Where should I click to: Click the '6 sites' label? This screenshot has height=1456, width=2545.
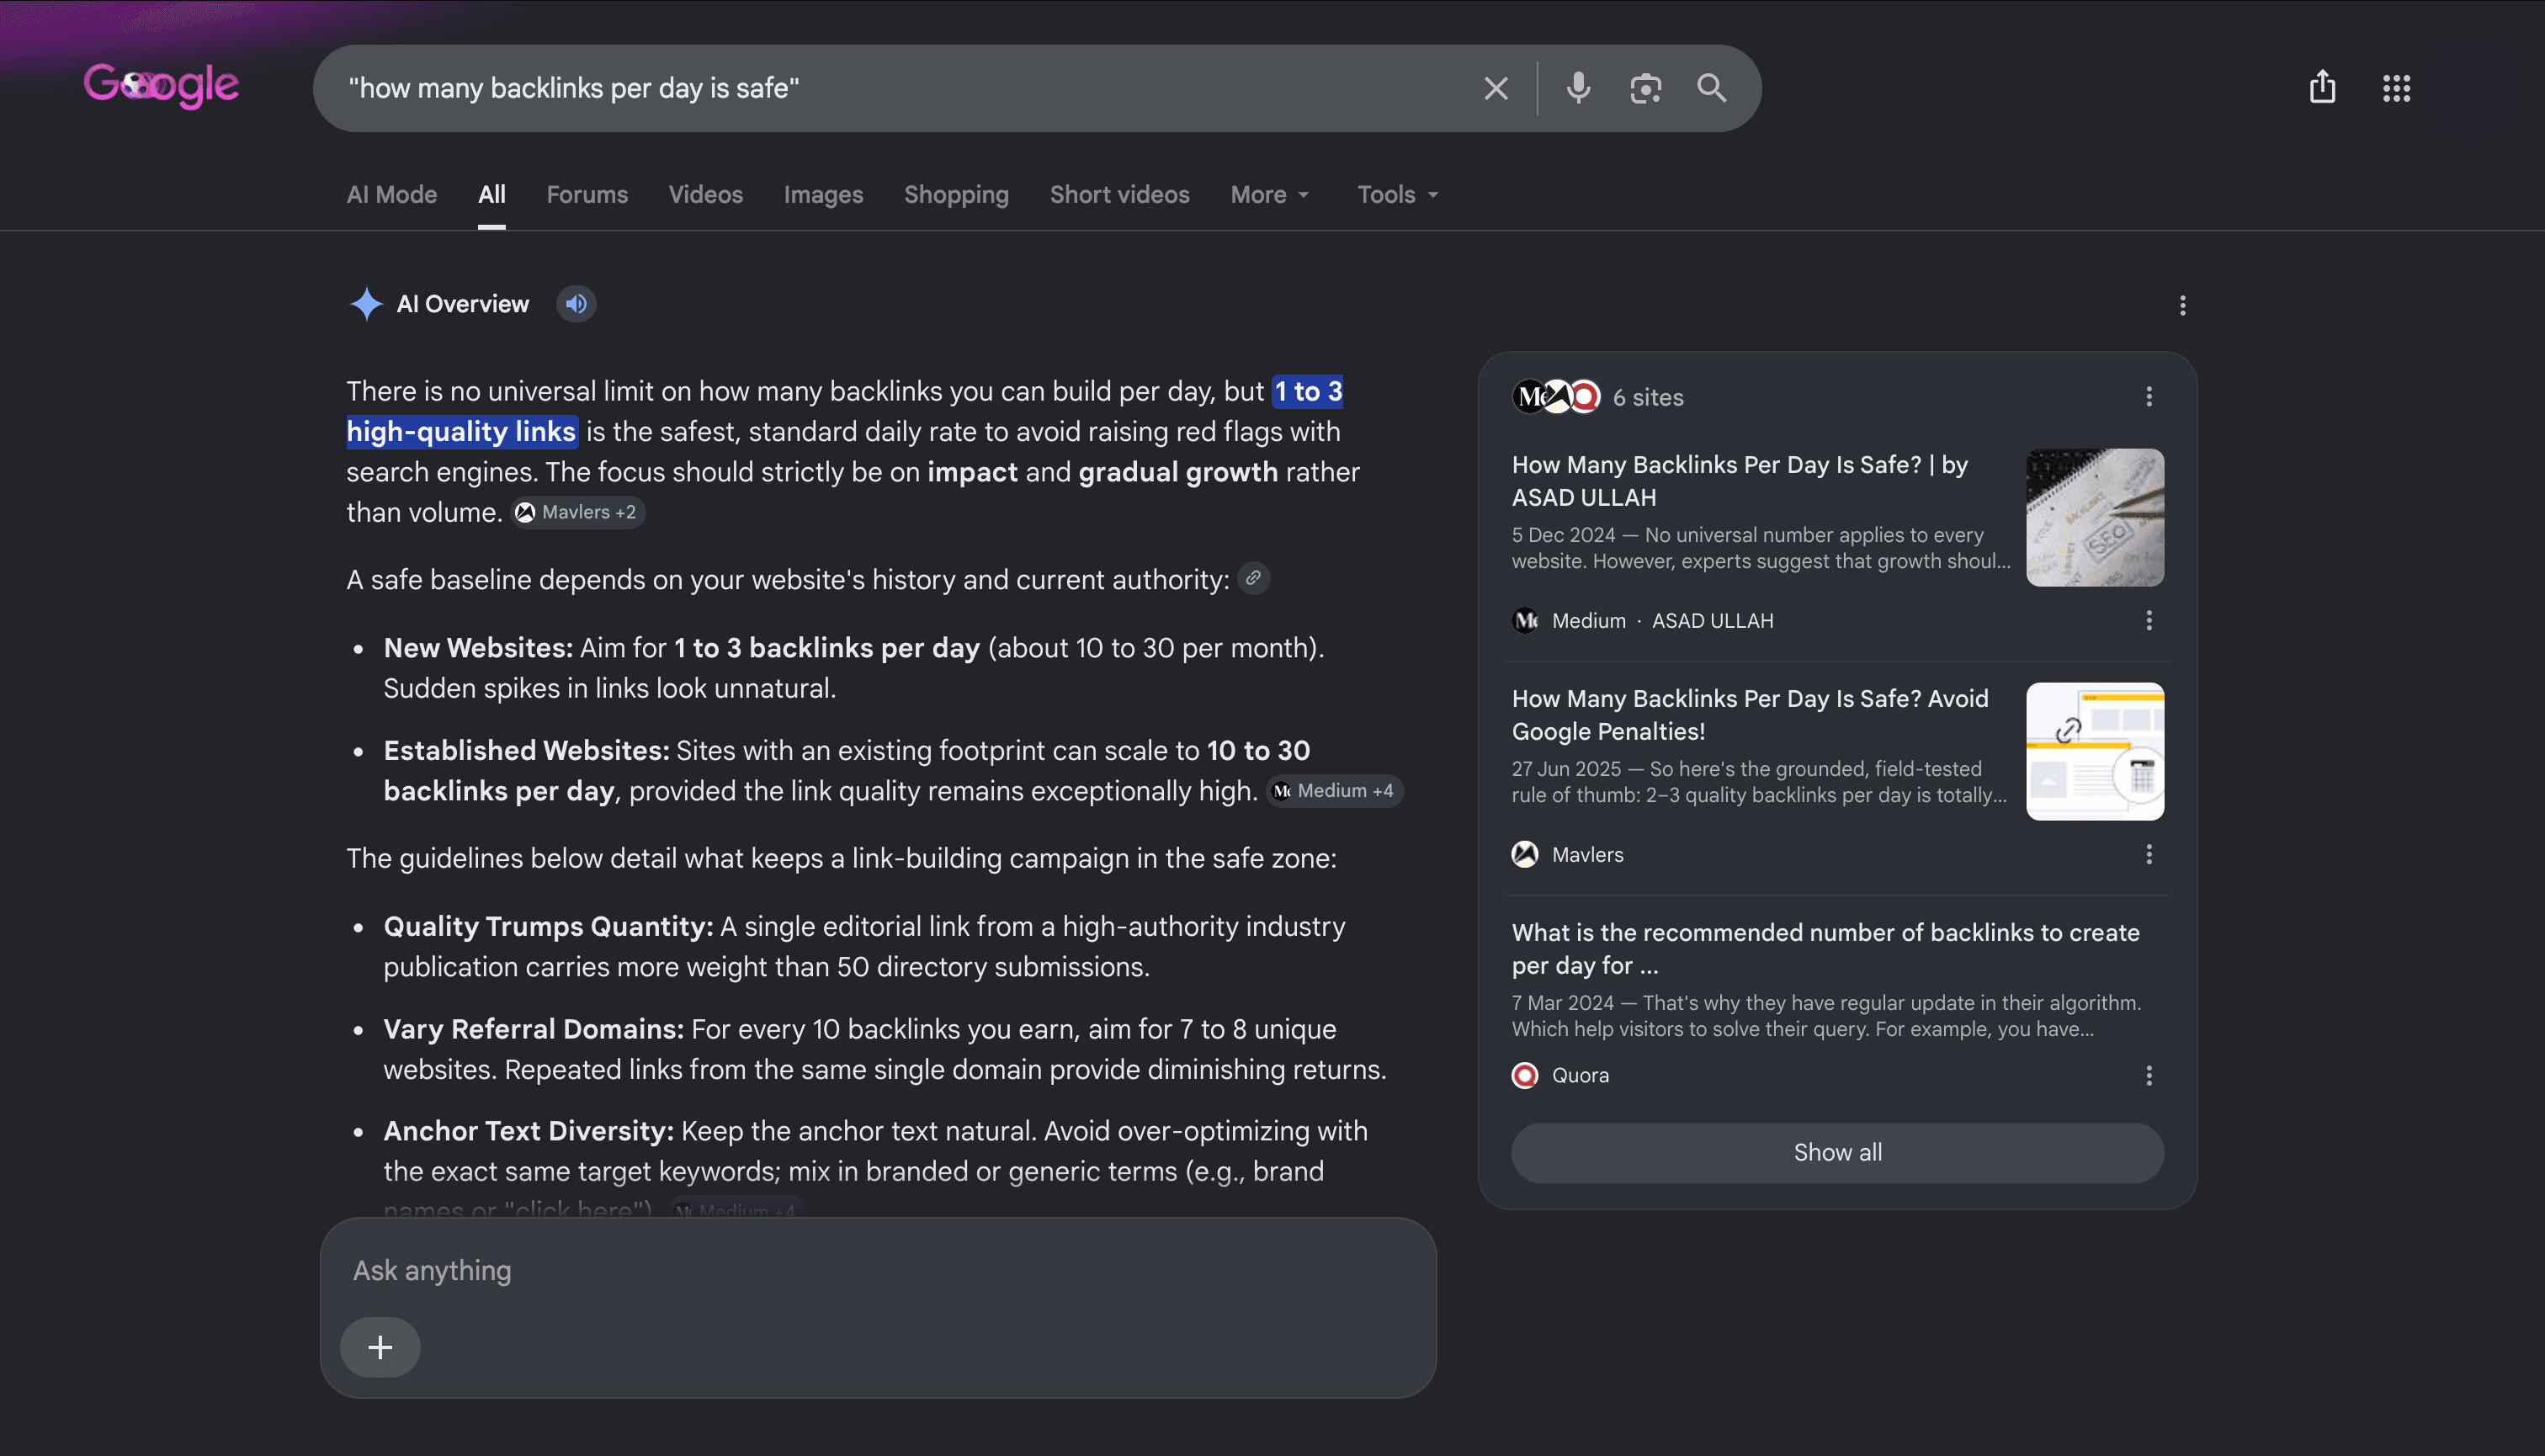tap(1648, 397)
